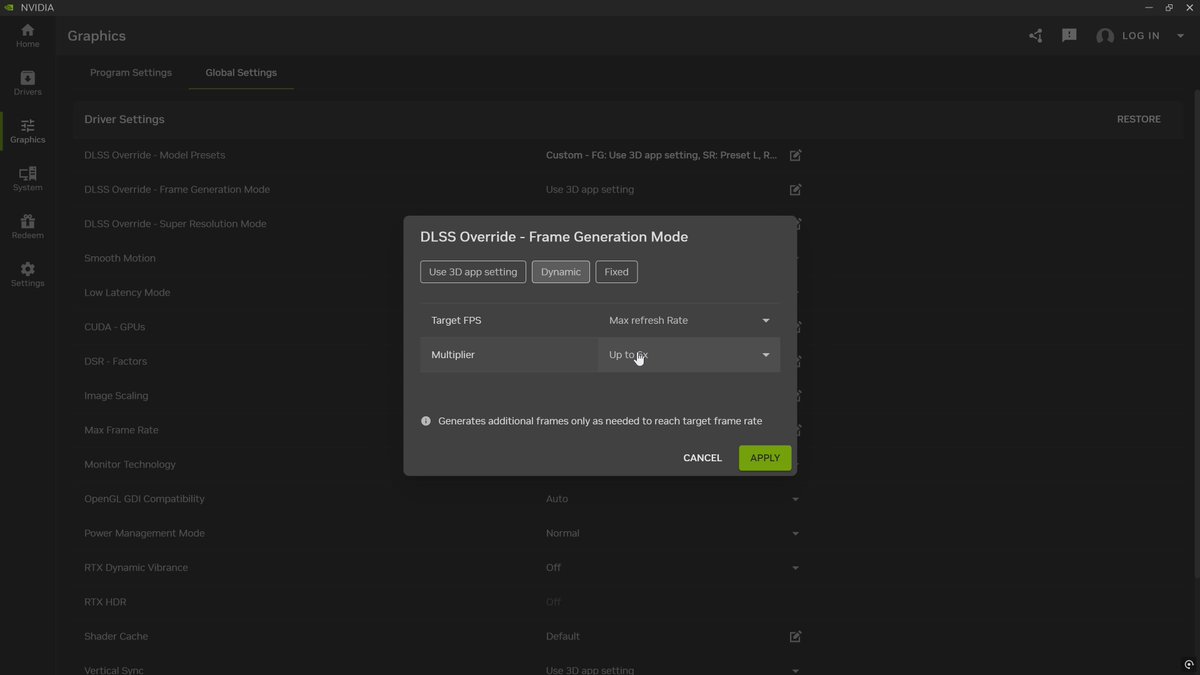
Task: Select the Fixed frame generation mode
Action: pyautogui.click(x=617, y=272)
